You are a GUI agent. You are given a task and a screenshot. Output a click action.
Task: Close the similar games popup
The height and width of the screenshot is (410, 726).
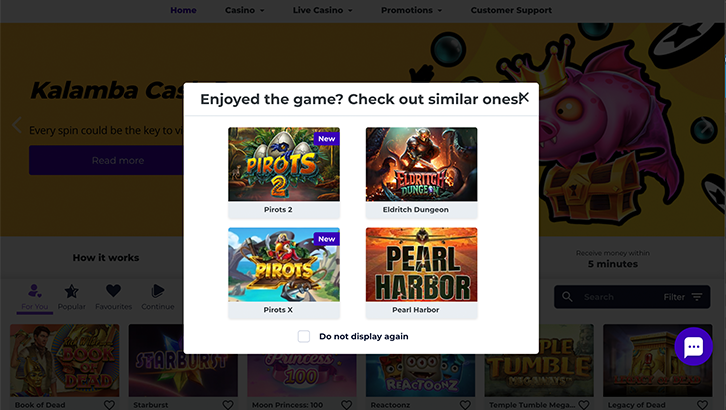click(524, 97)
